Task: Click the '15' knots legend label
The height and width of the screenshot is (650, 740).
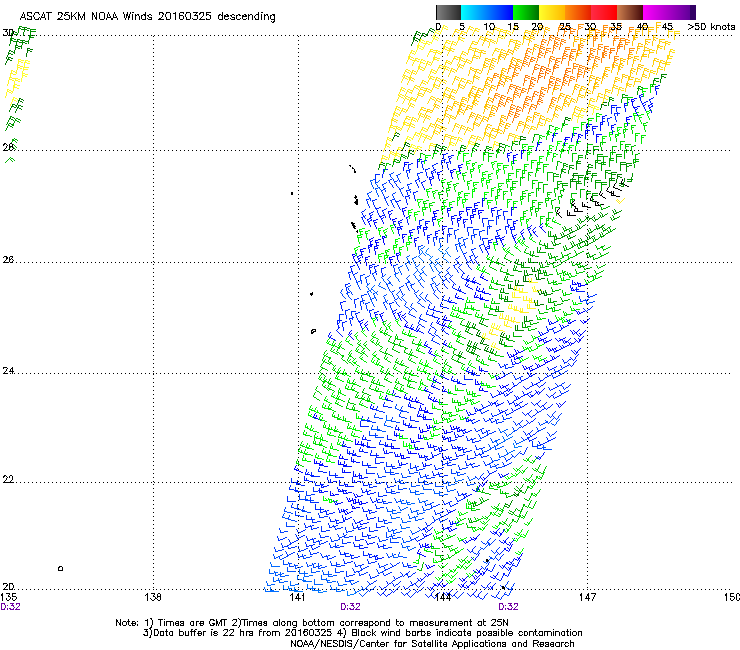Action: pos(513,27)
